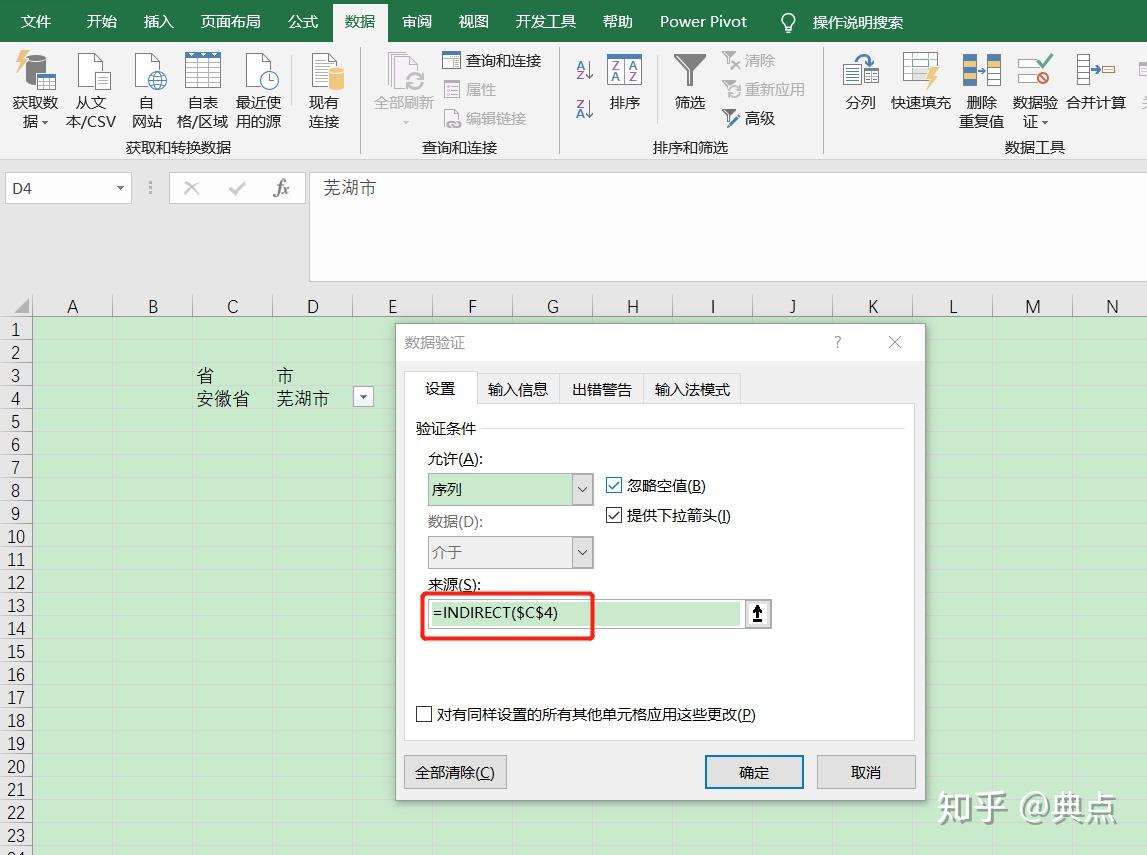Image resolution: width=1147 pixels, height=855 pixels.
Task: Open Data Validation (数据验证) ribbon button
Action: (x=1035, y=91)
